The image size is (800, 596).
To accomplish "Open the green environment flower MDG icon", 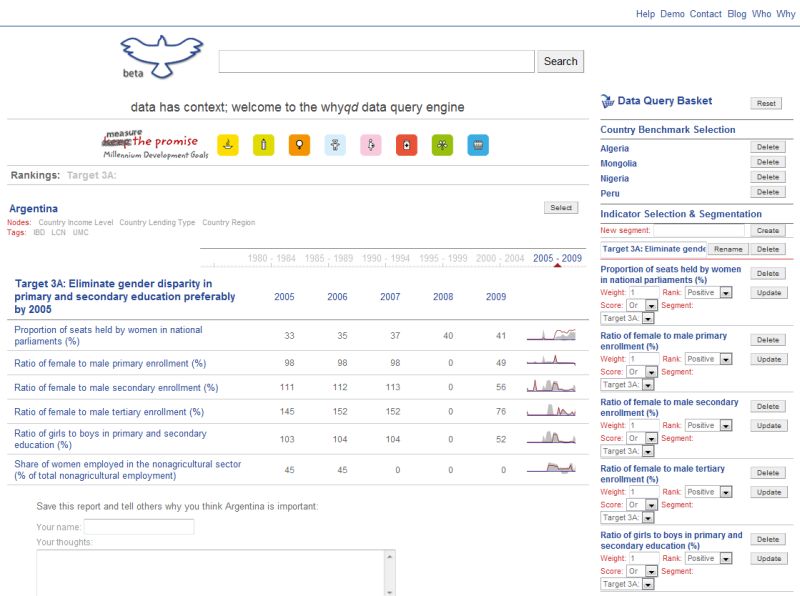I will tap(442, 145).
